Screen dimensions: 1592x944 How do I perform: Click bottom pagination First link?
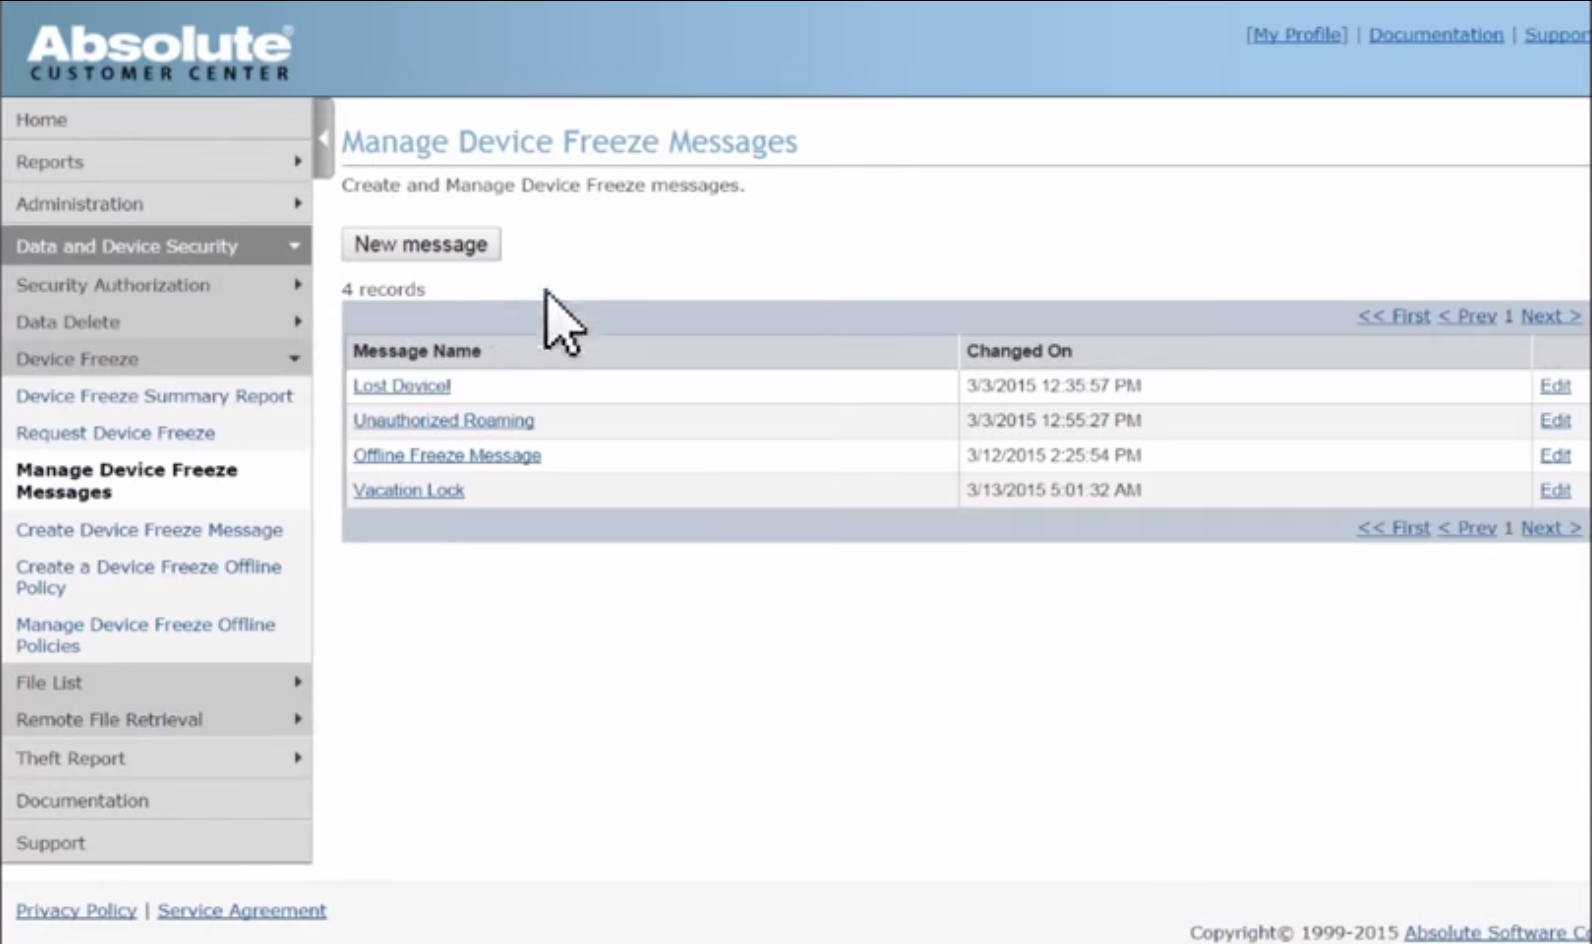coord(1394,527)
